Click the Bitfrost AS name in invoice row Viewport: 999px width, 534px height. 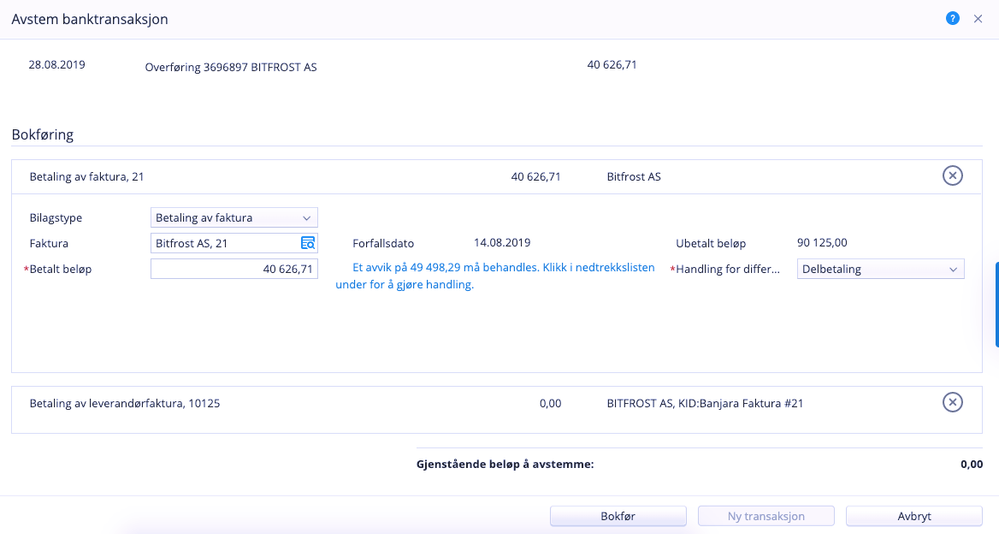click(633, 177)
